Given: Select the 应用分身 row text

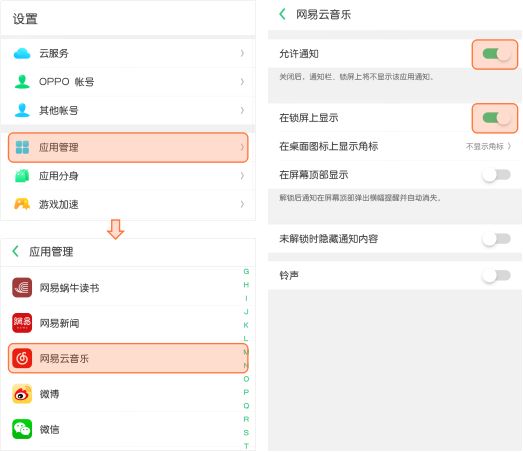Looking at the screenshot, I should (59, 176).
